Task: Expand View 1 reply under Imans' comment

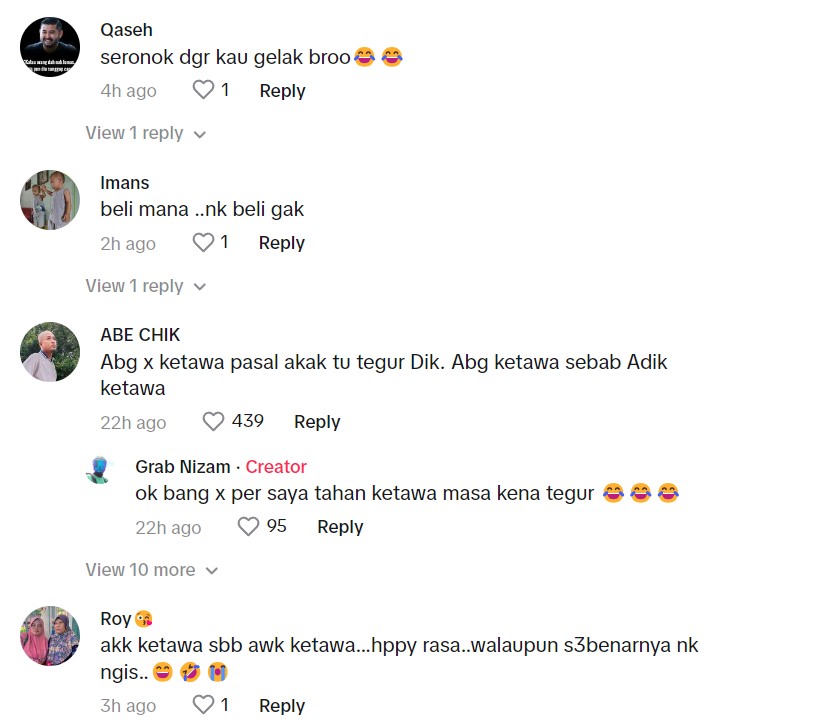Action: [x=146, y=286]
